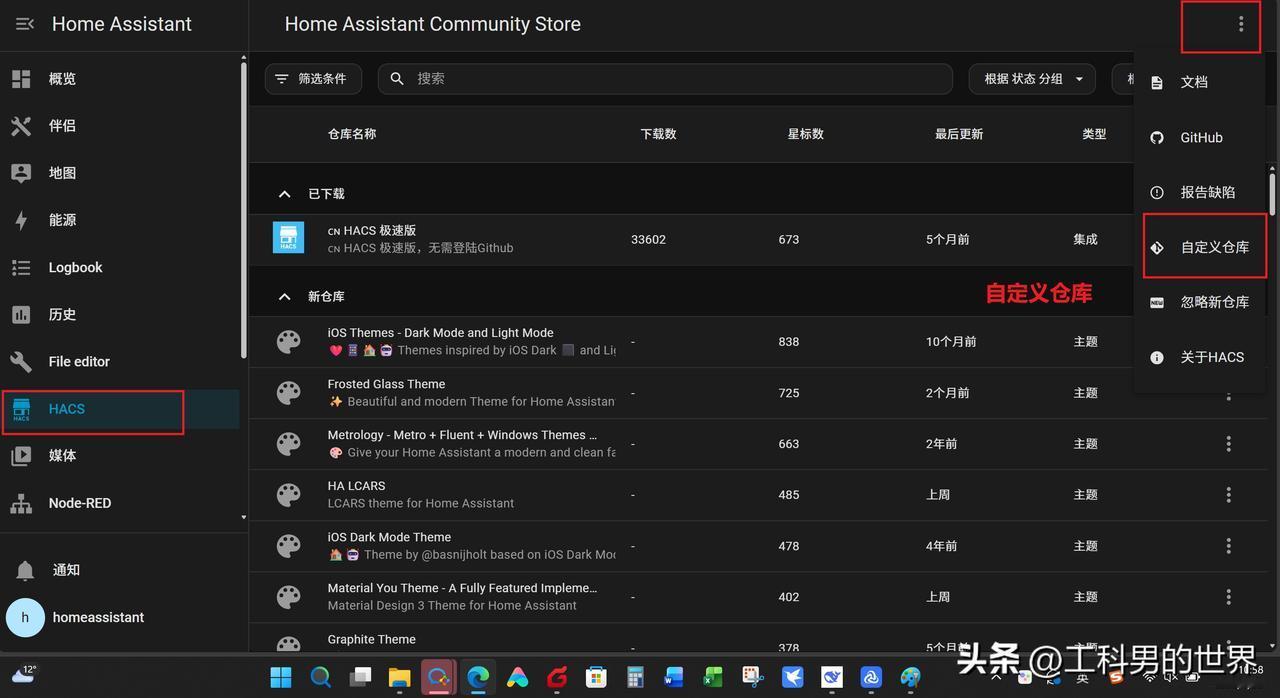Click palette icon of Metrology theme row

[x=288, y=444]
